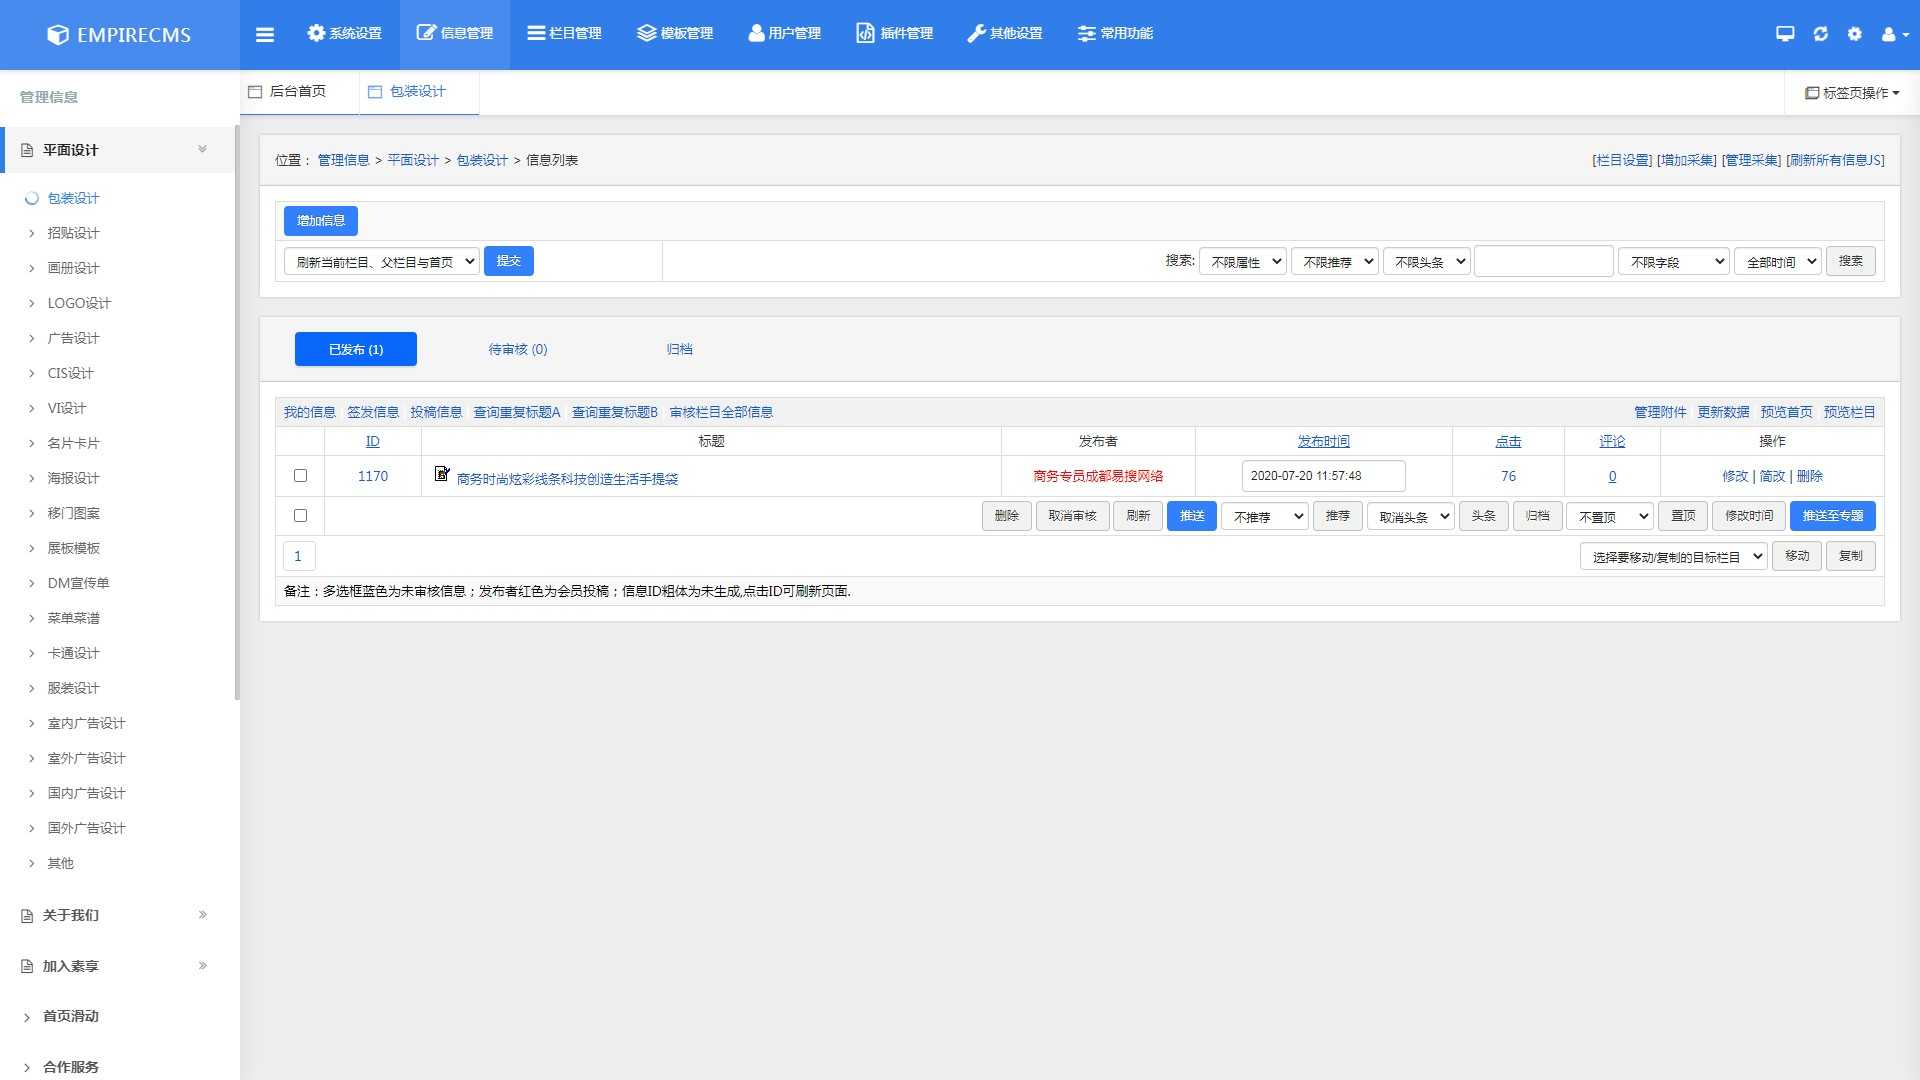Switch to the 待审核 (0) tab
This screenshot has width=1920, height=1080.
pyautogui.click(x=517, y=349)
